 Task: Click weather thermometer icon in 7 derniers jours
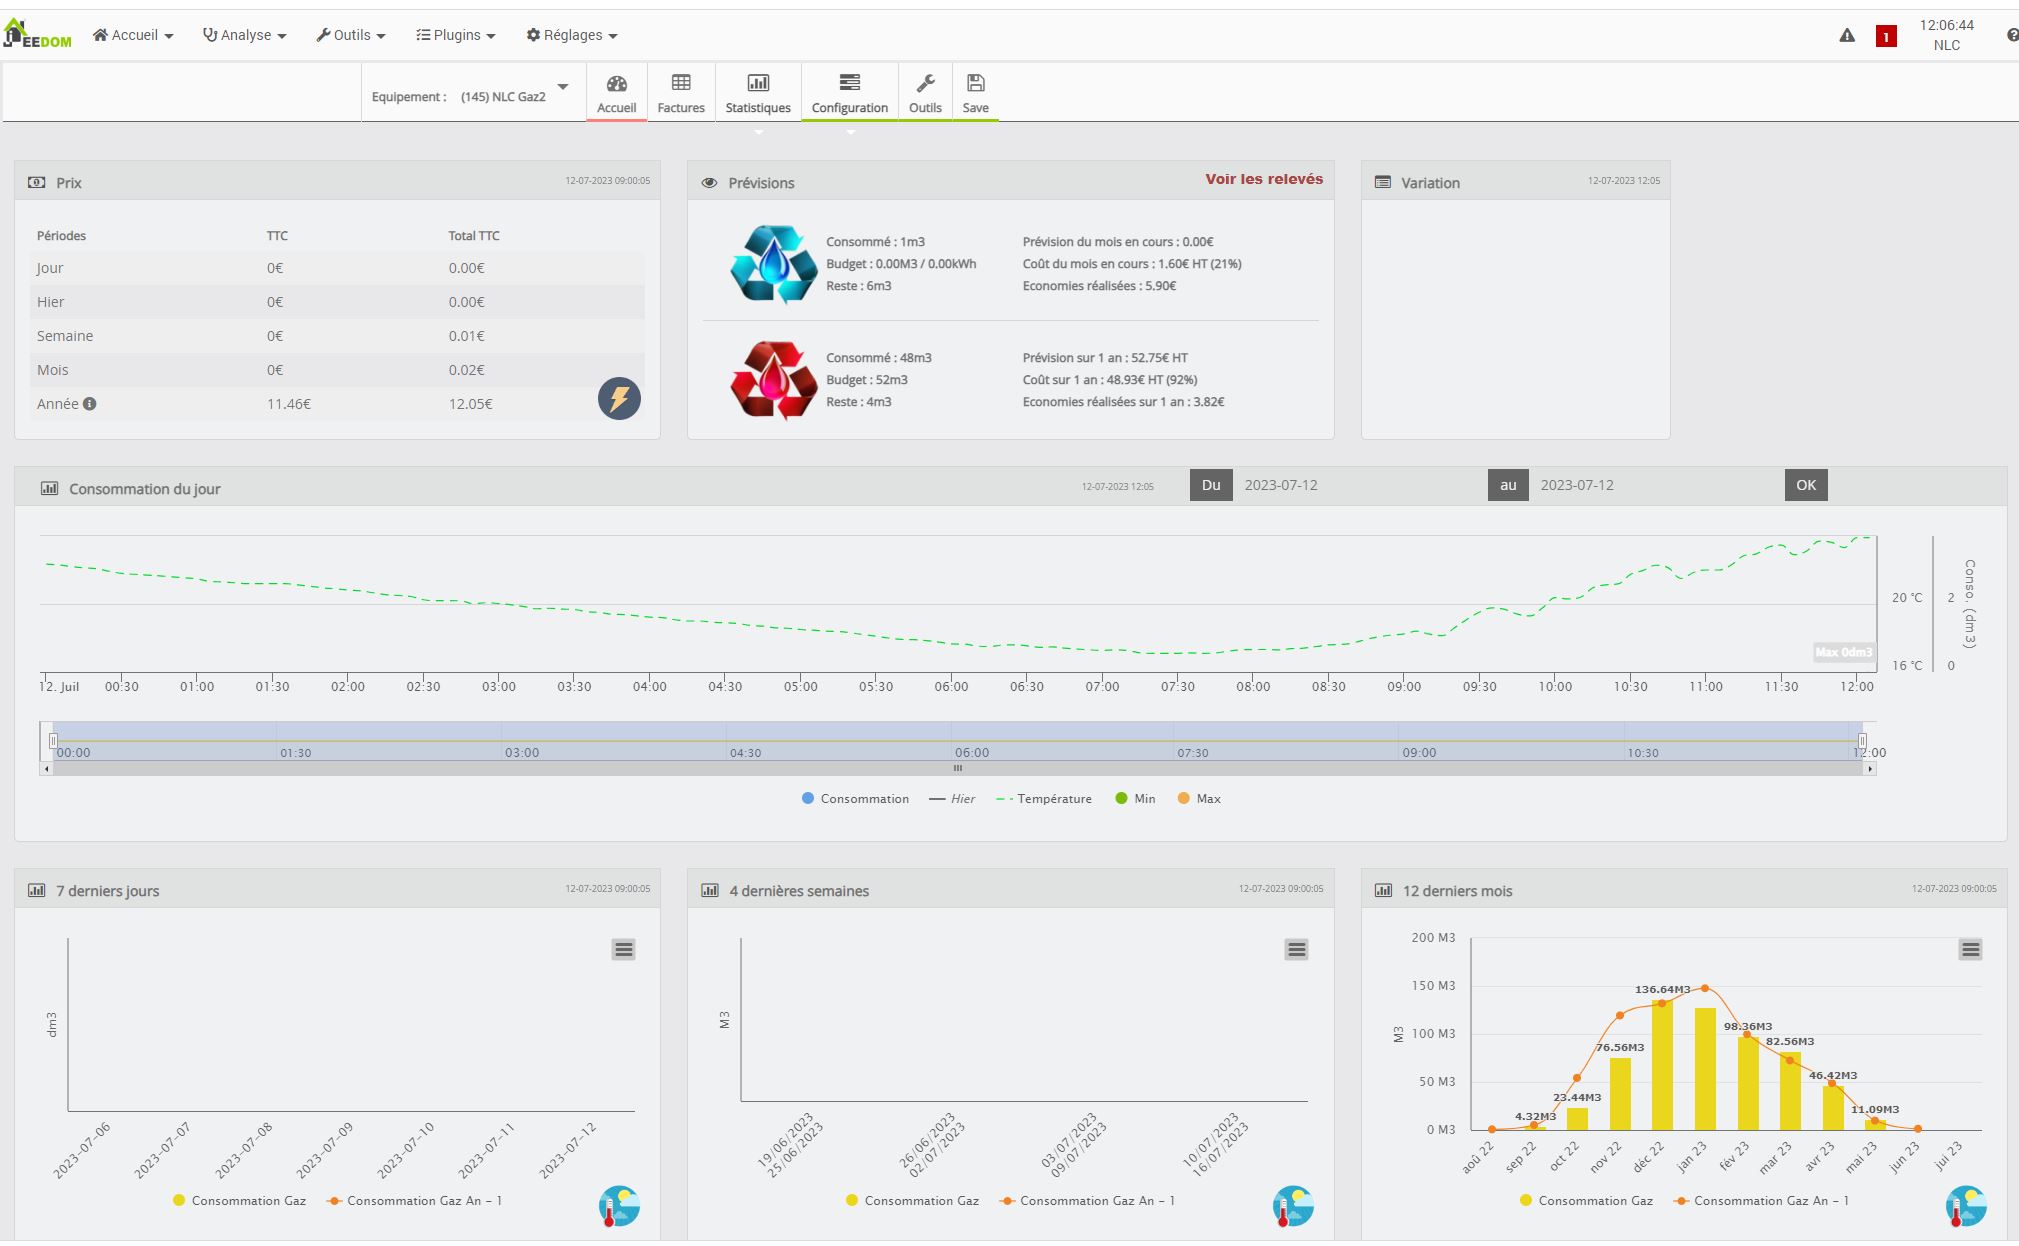619,1206
